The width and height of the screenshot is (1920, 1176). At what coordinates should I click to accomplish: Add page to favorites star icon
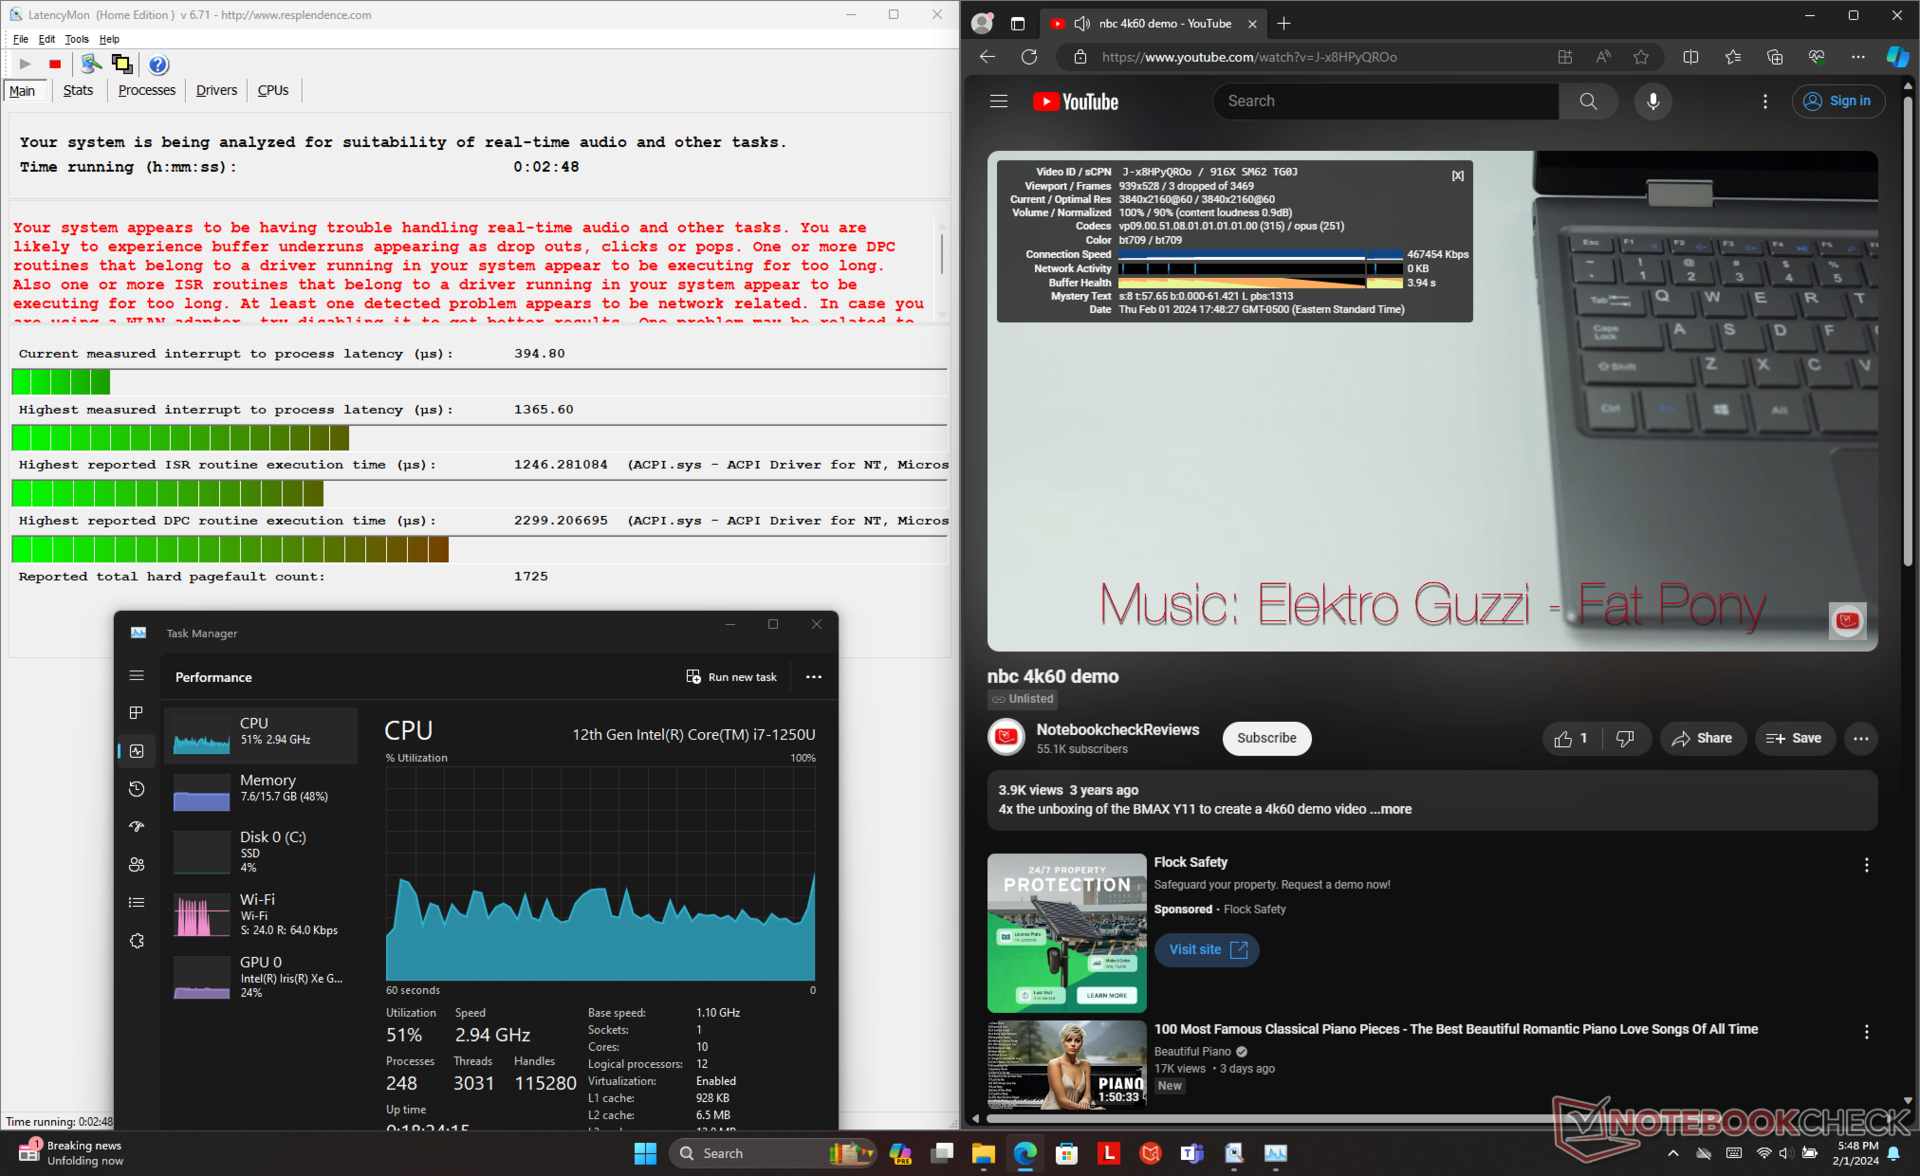pyautogui.click(x=1641, y=57)
